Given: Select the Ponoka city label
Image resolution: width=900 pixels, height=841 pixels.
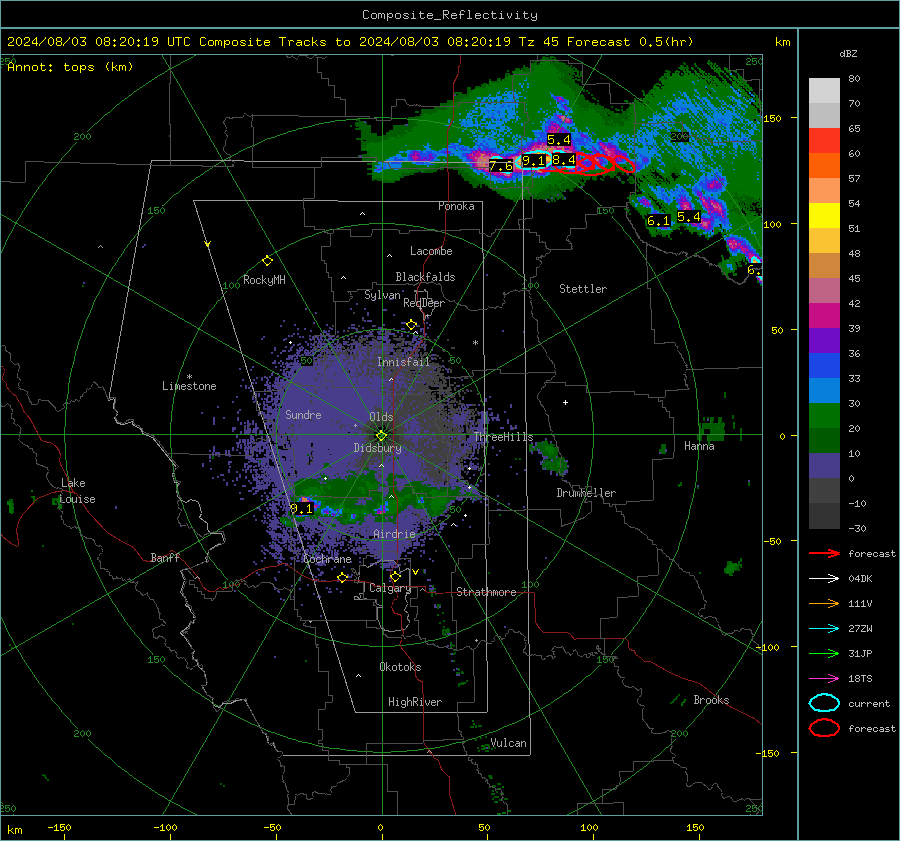Looking at the screenshot, I should [456, 206].
